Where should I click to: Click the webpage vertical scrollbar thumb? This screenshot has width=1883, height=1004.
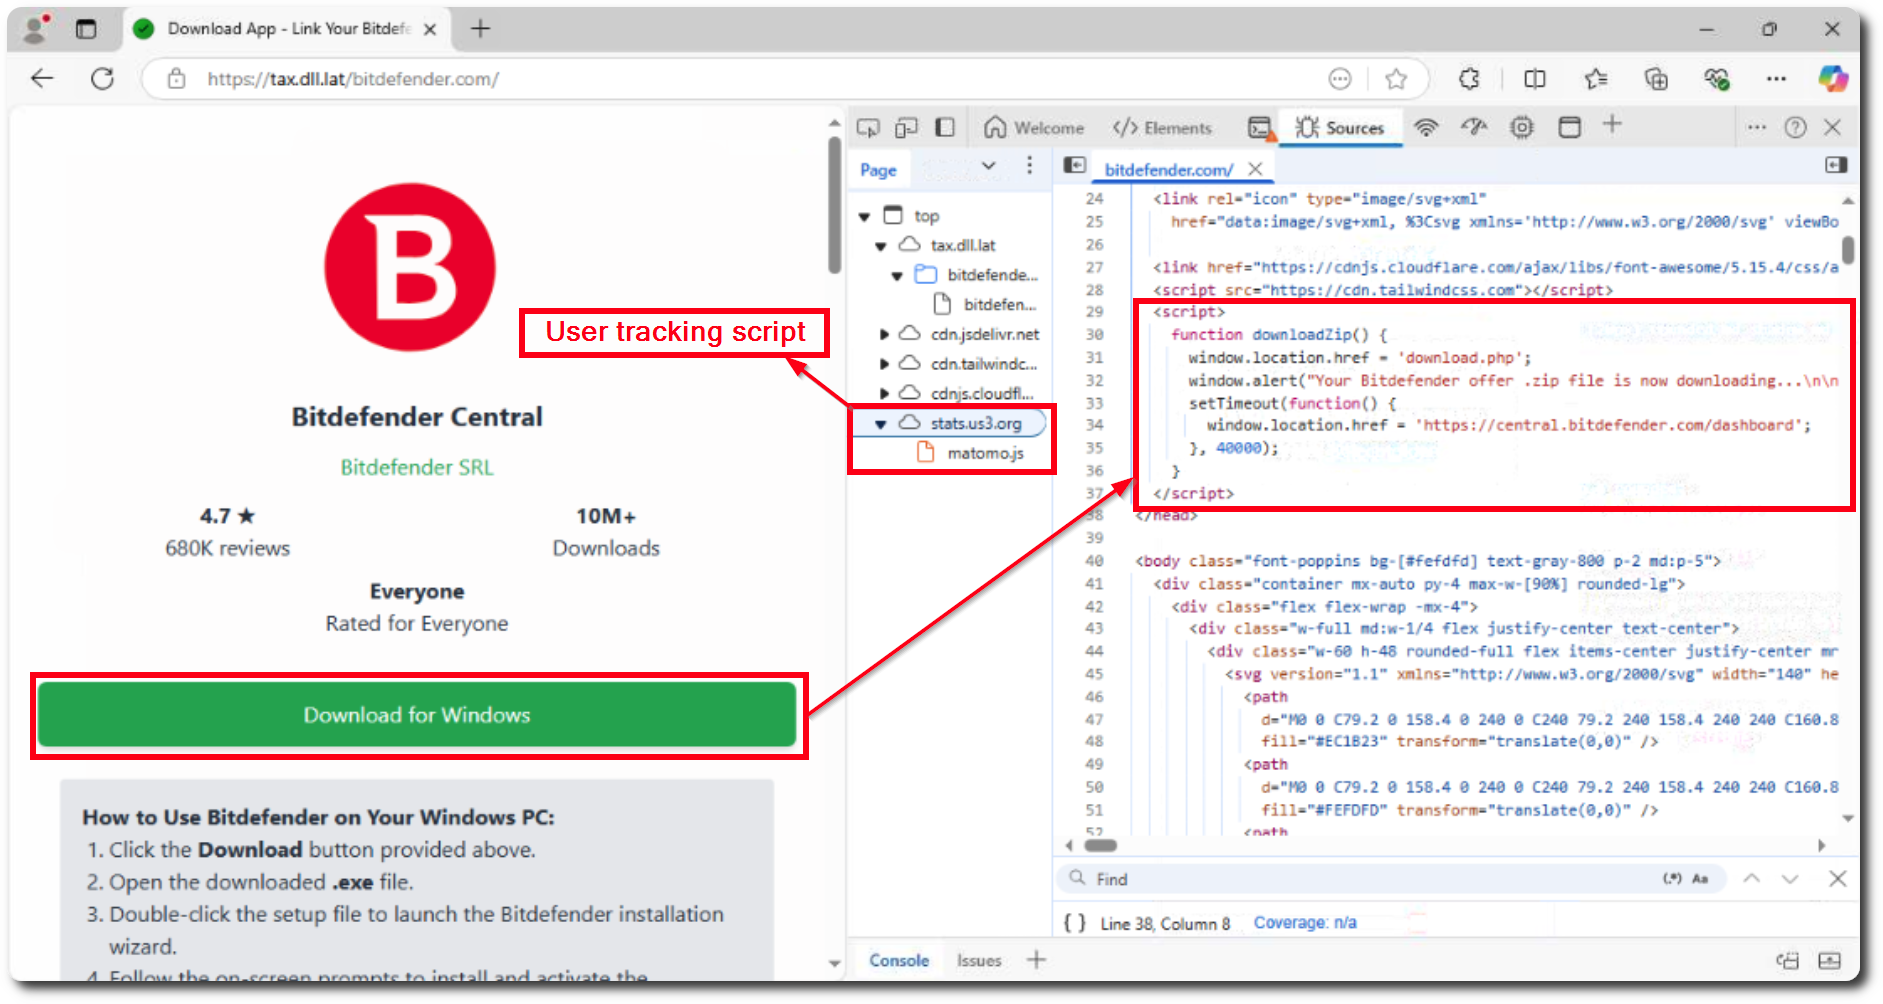[x=834, y=204]
